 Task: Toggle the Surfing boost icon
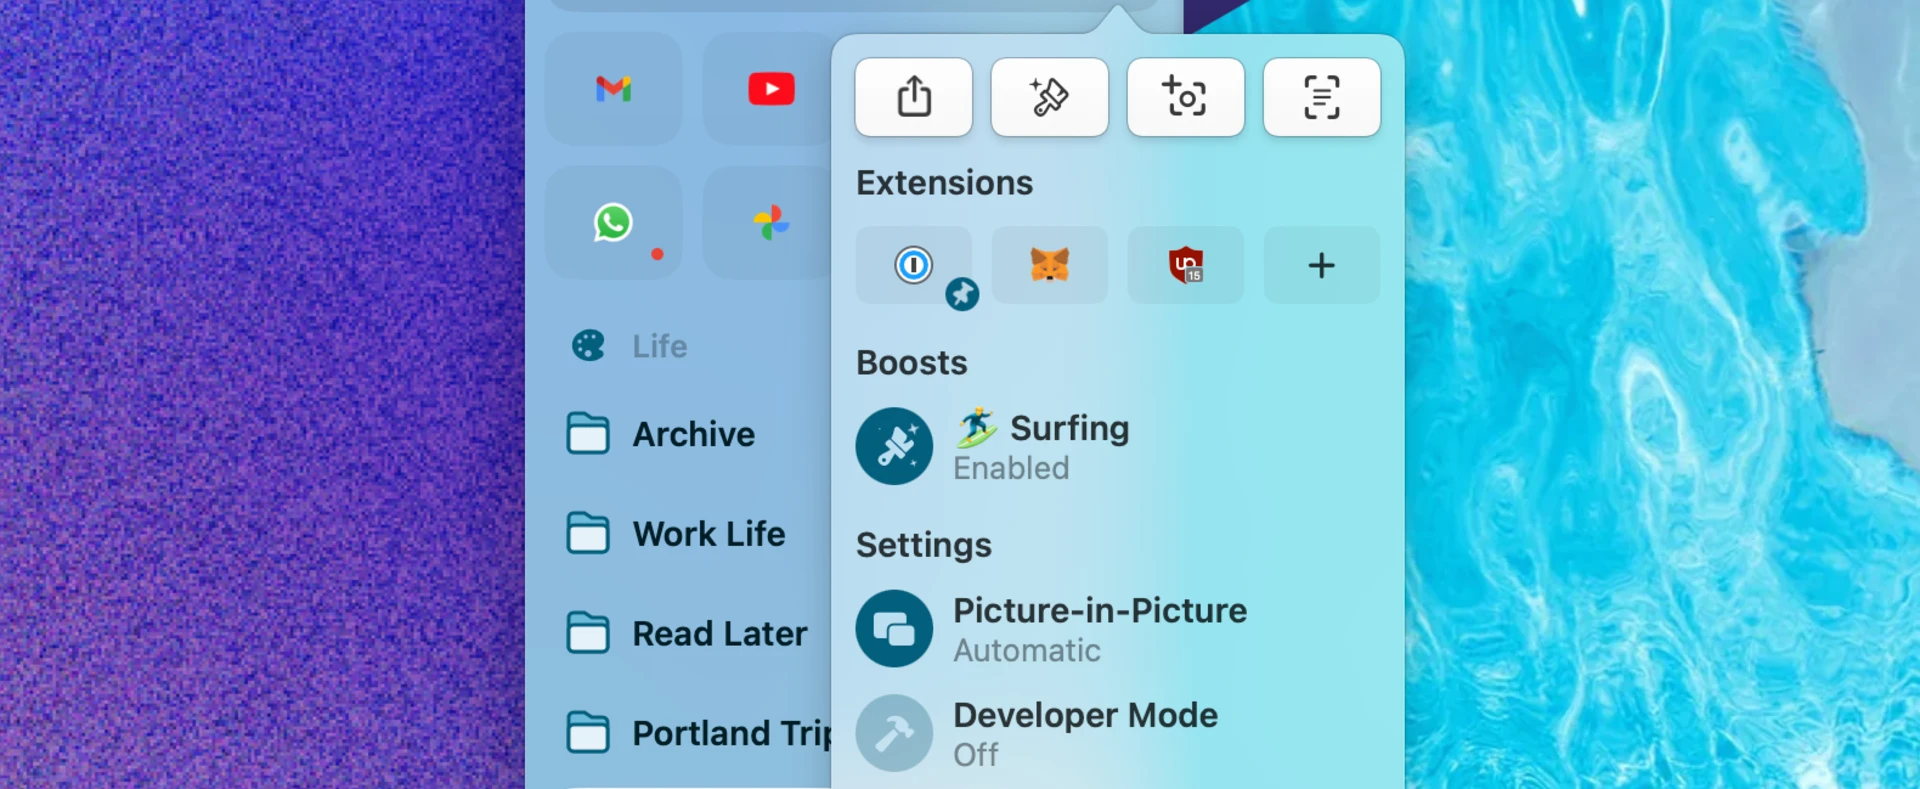tap(894, 446)
